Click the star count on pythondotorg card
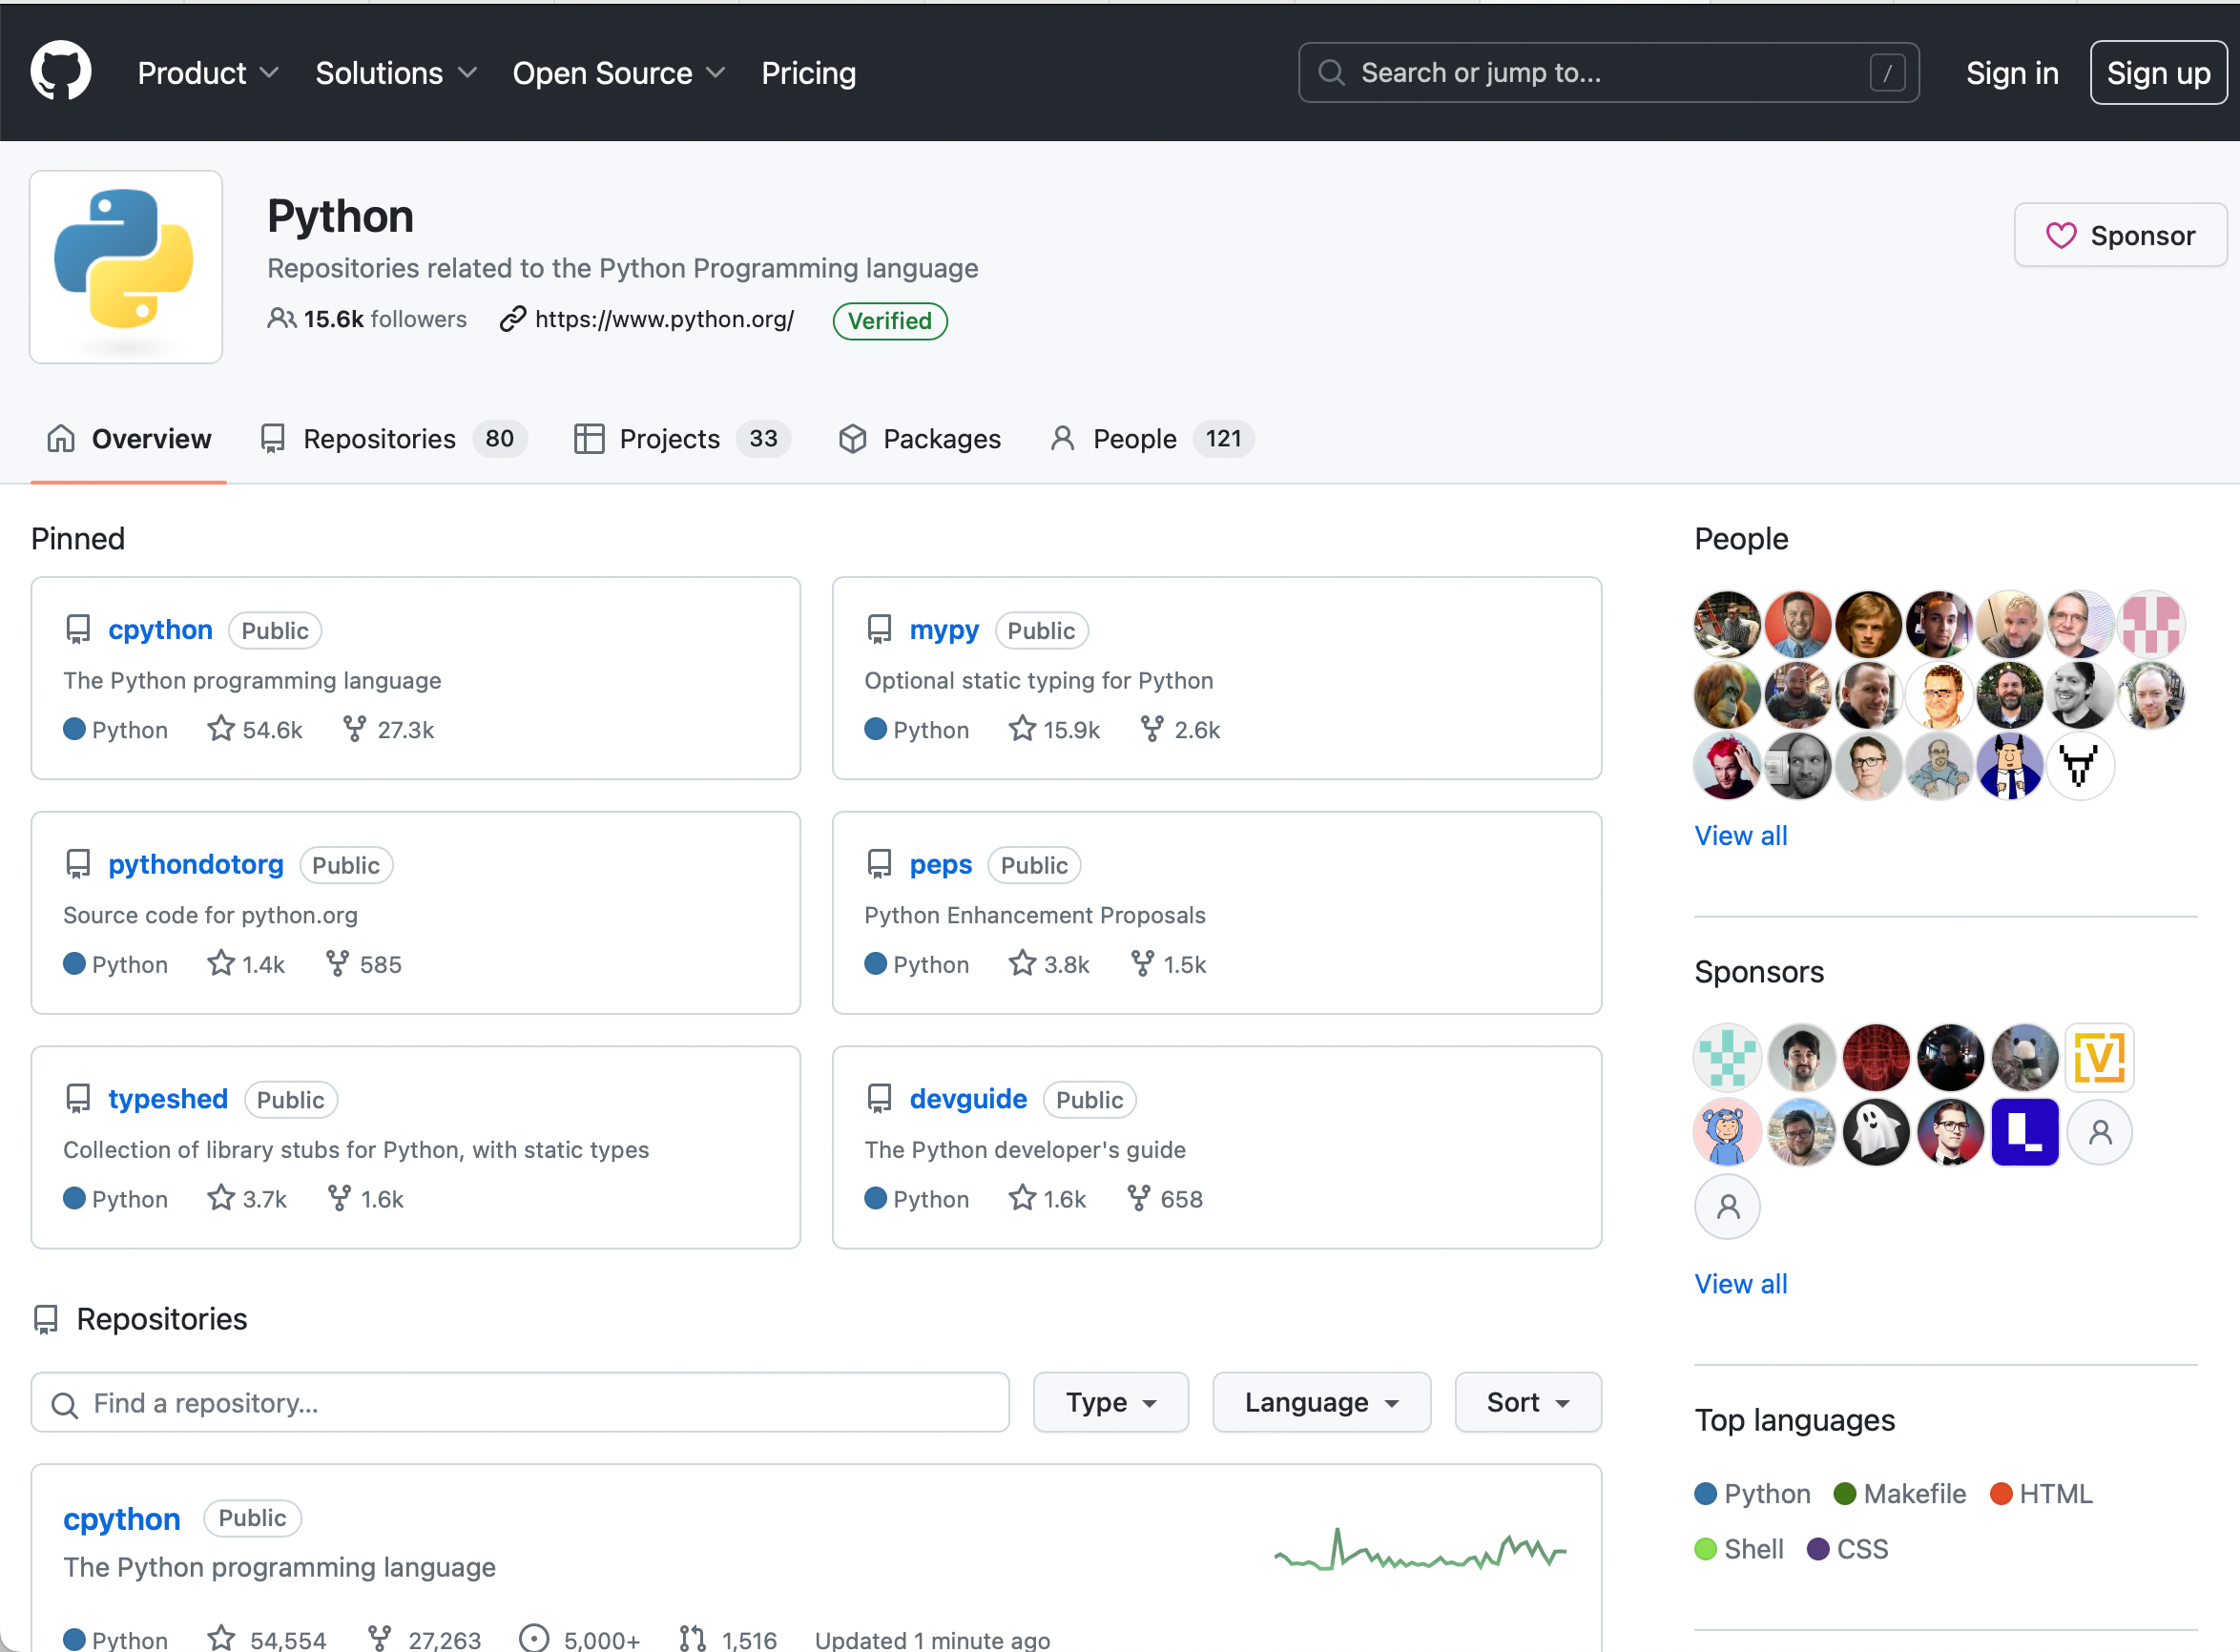Screen dimensions: 2240x1652 [246, 964]
